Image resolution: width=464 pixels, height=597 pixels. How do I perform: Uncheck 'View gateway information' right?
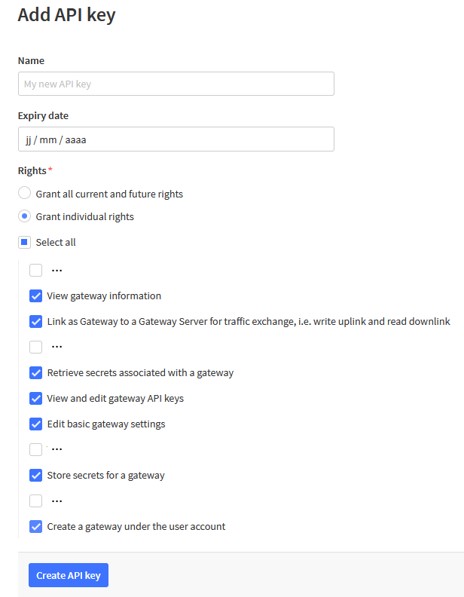pos(36,296)
